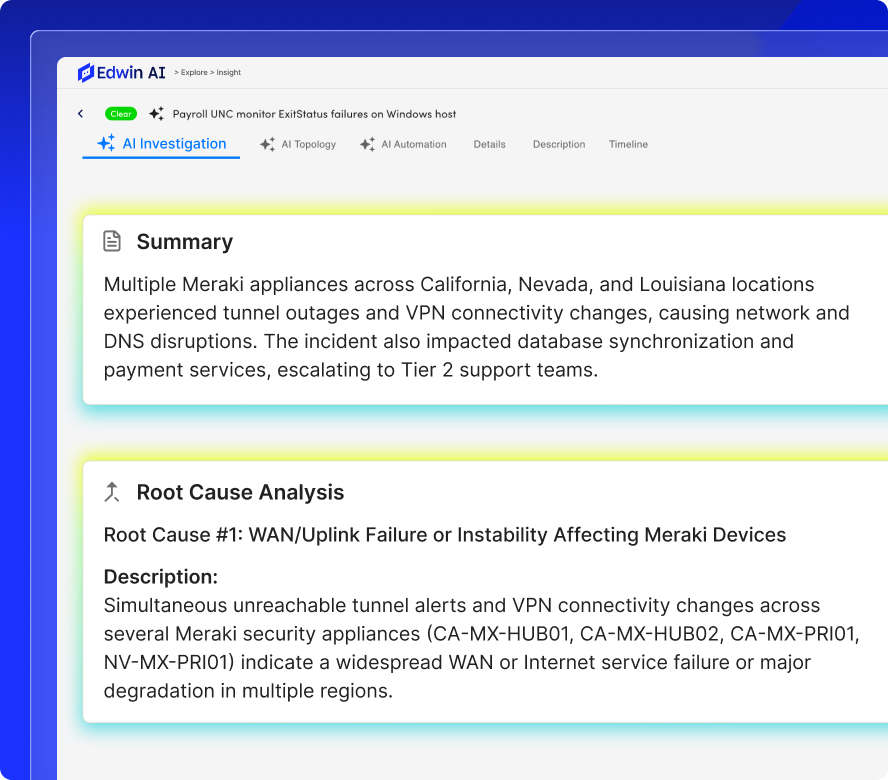Screen dimensions: 888x780
Task: Click the Explore breadcrumb link
Action: tap(194, 73)
